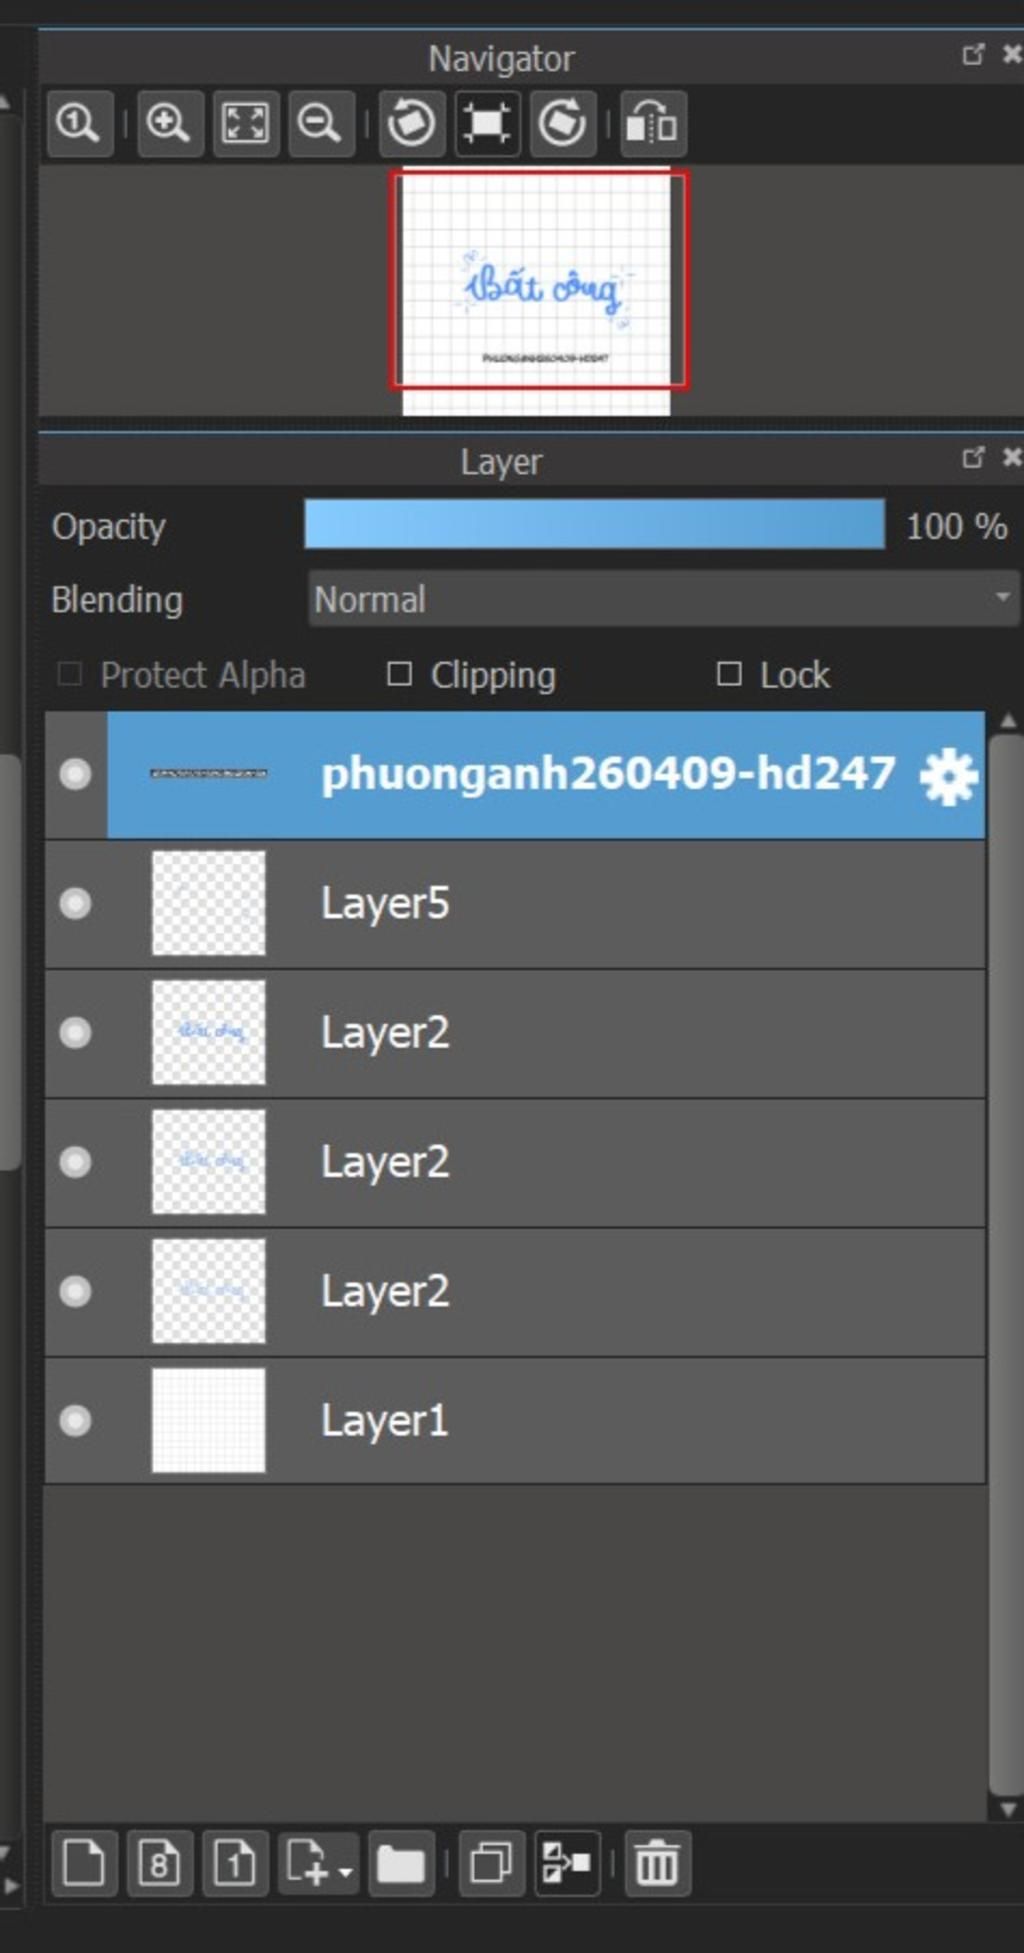Select the Layer5 row
Screen dimensions: 1024x1953
[515, 904]
